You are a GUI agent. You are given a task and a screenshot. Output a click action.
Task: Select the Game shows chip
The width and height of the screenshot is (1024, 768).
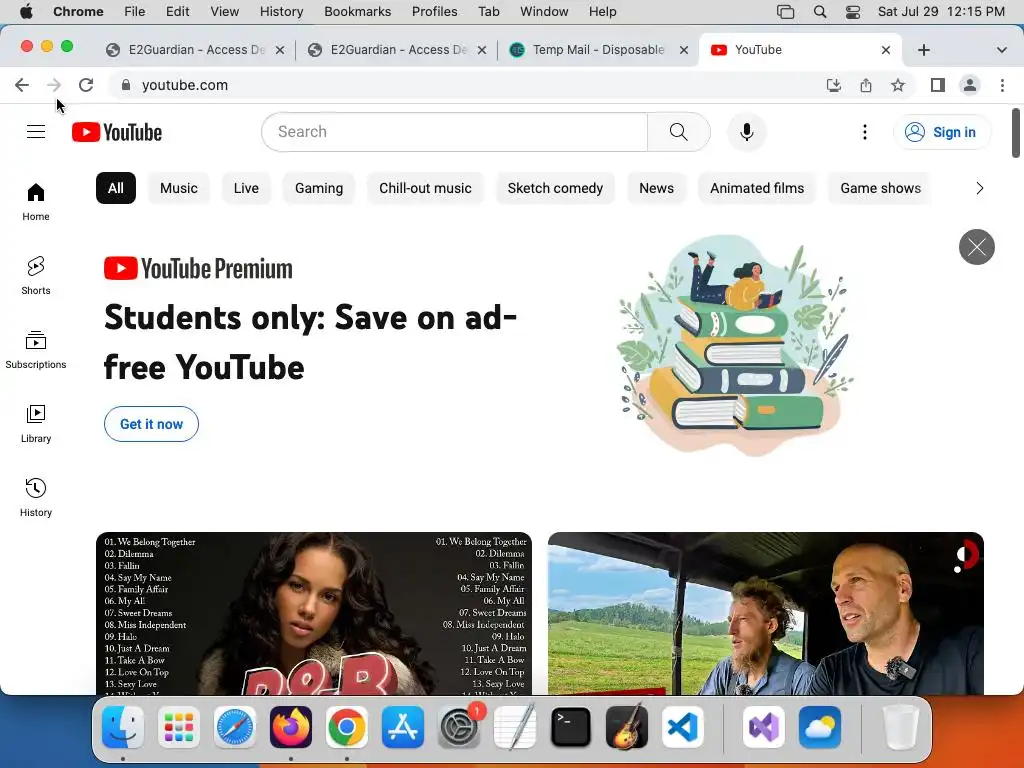click(x=880, y=188)
